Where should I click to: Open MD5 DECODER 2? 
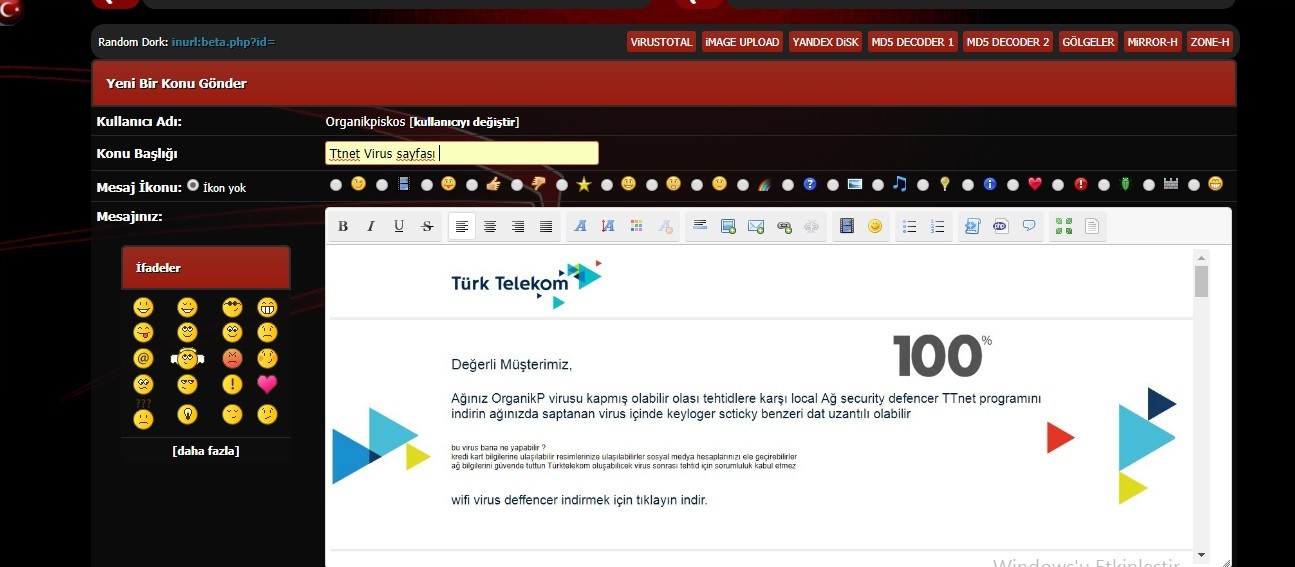1008,42
